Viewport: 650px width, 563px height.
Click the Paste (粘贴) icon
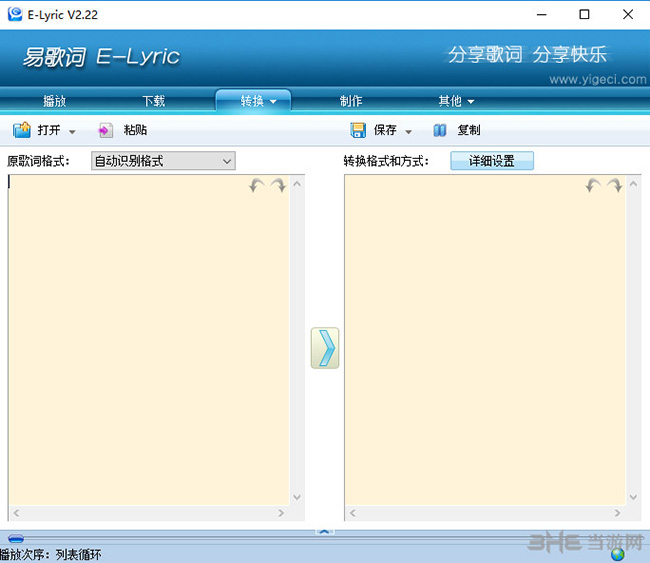click(105, 130)
